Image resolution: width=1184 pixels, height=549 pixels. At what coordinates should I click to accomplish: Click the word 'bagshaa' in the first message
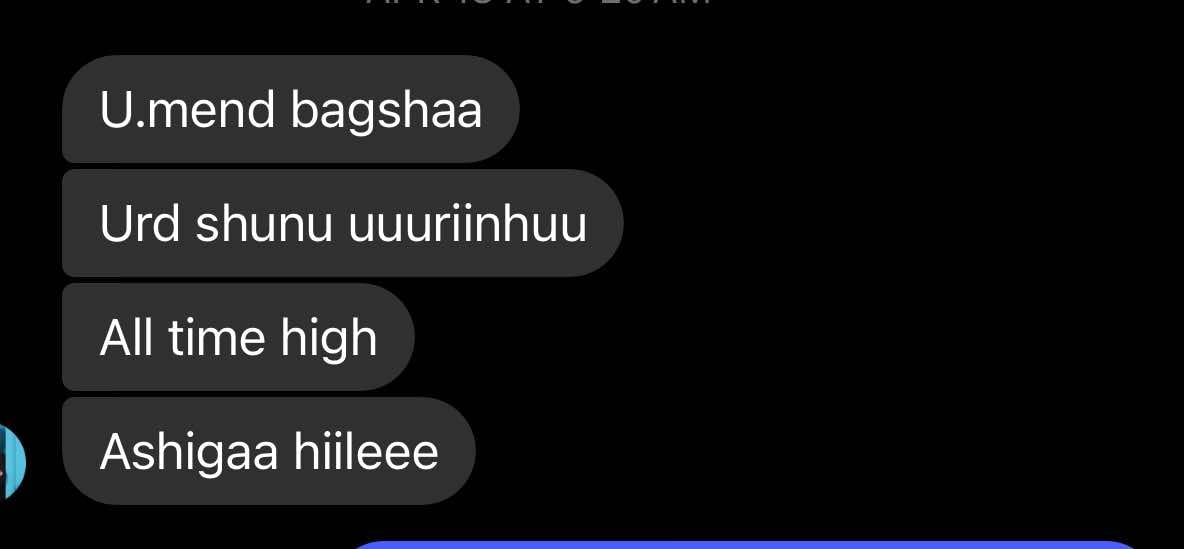tap(387, 111)
